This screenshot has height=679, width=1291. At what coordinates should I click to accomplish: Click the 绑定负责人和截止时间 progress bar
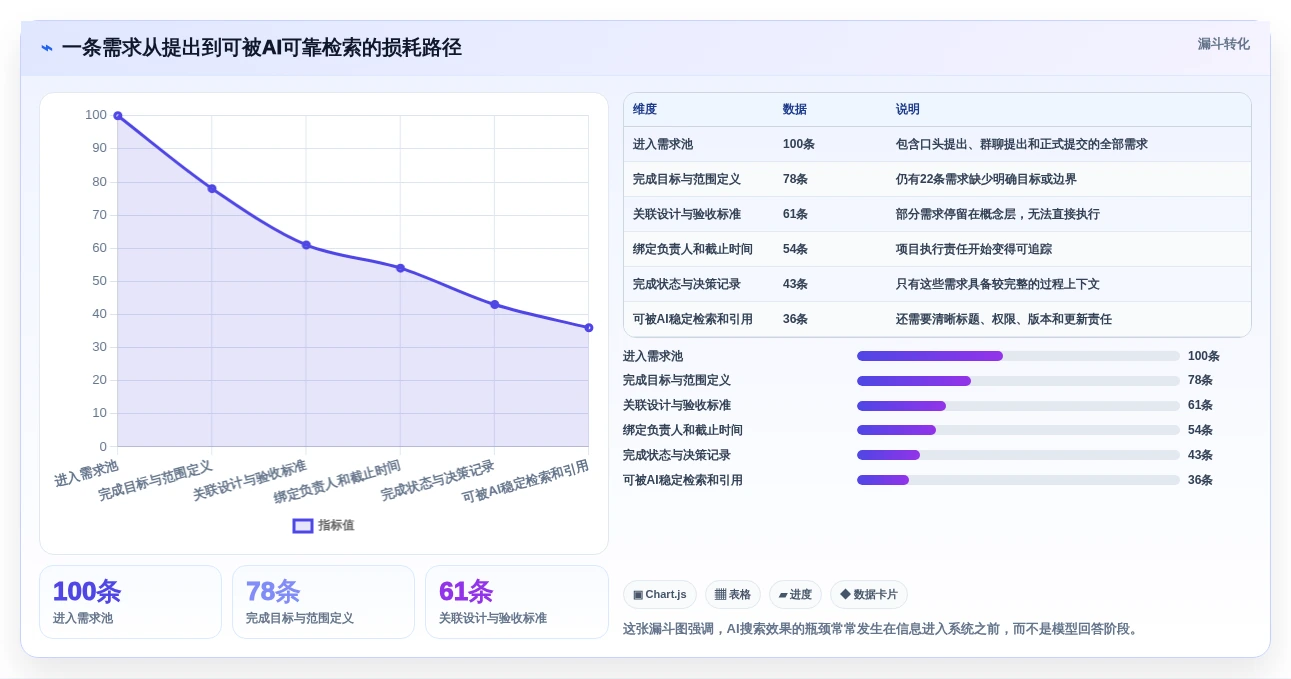[1018, 430]
